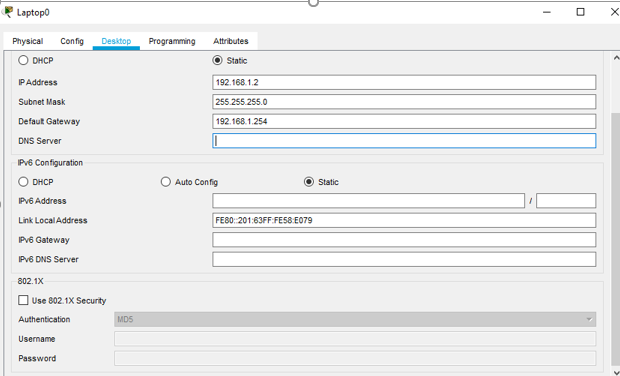The height and width of the screenshot is (376, 620).
Task: Enable Use 802.1X Security checkbox
Action: click(23, 300)
